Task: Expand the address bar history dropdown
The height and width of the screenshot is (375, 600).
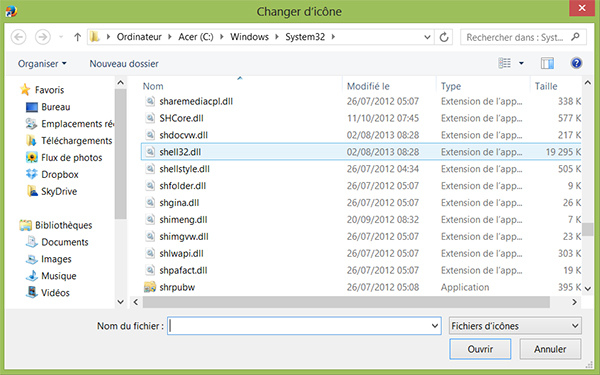Action: pos(427,37)
